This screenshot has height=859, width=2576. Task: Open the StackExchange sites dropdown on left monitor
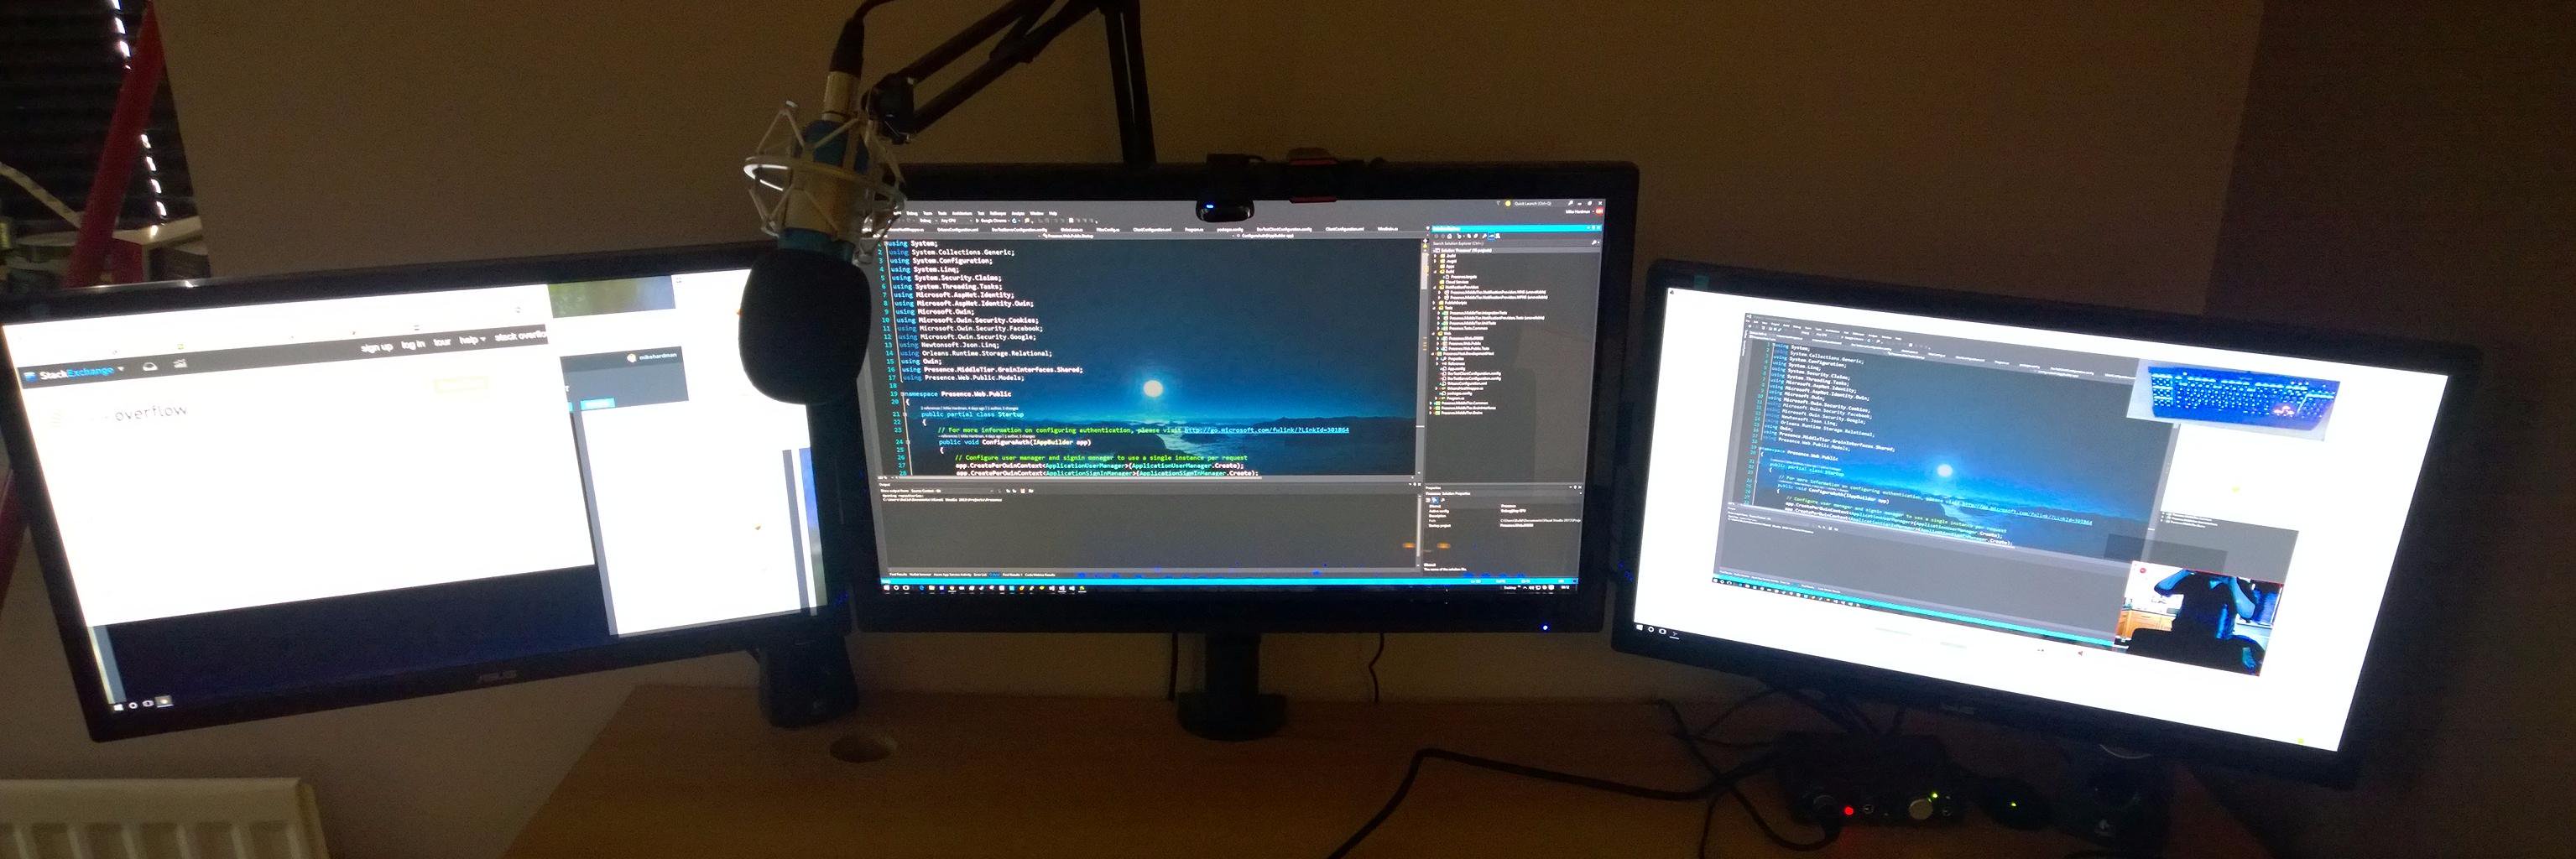pyautogui.click(x=75, y=372)
